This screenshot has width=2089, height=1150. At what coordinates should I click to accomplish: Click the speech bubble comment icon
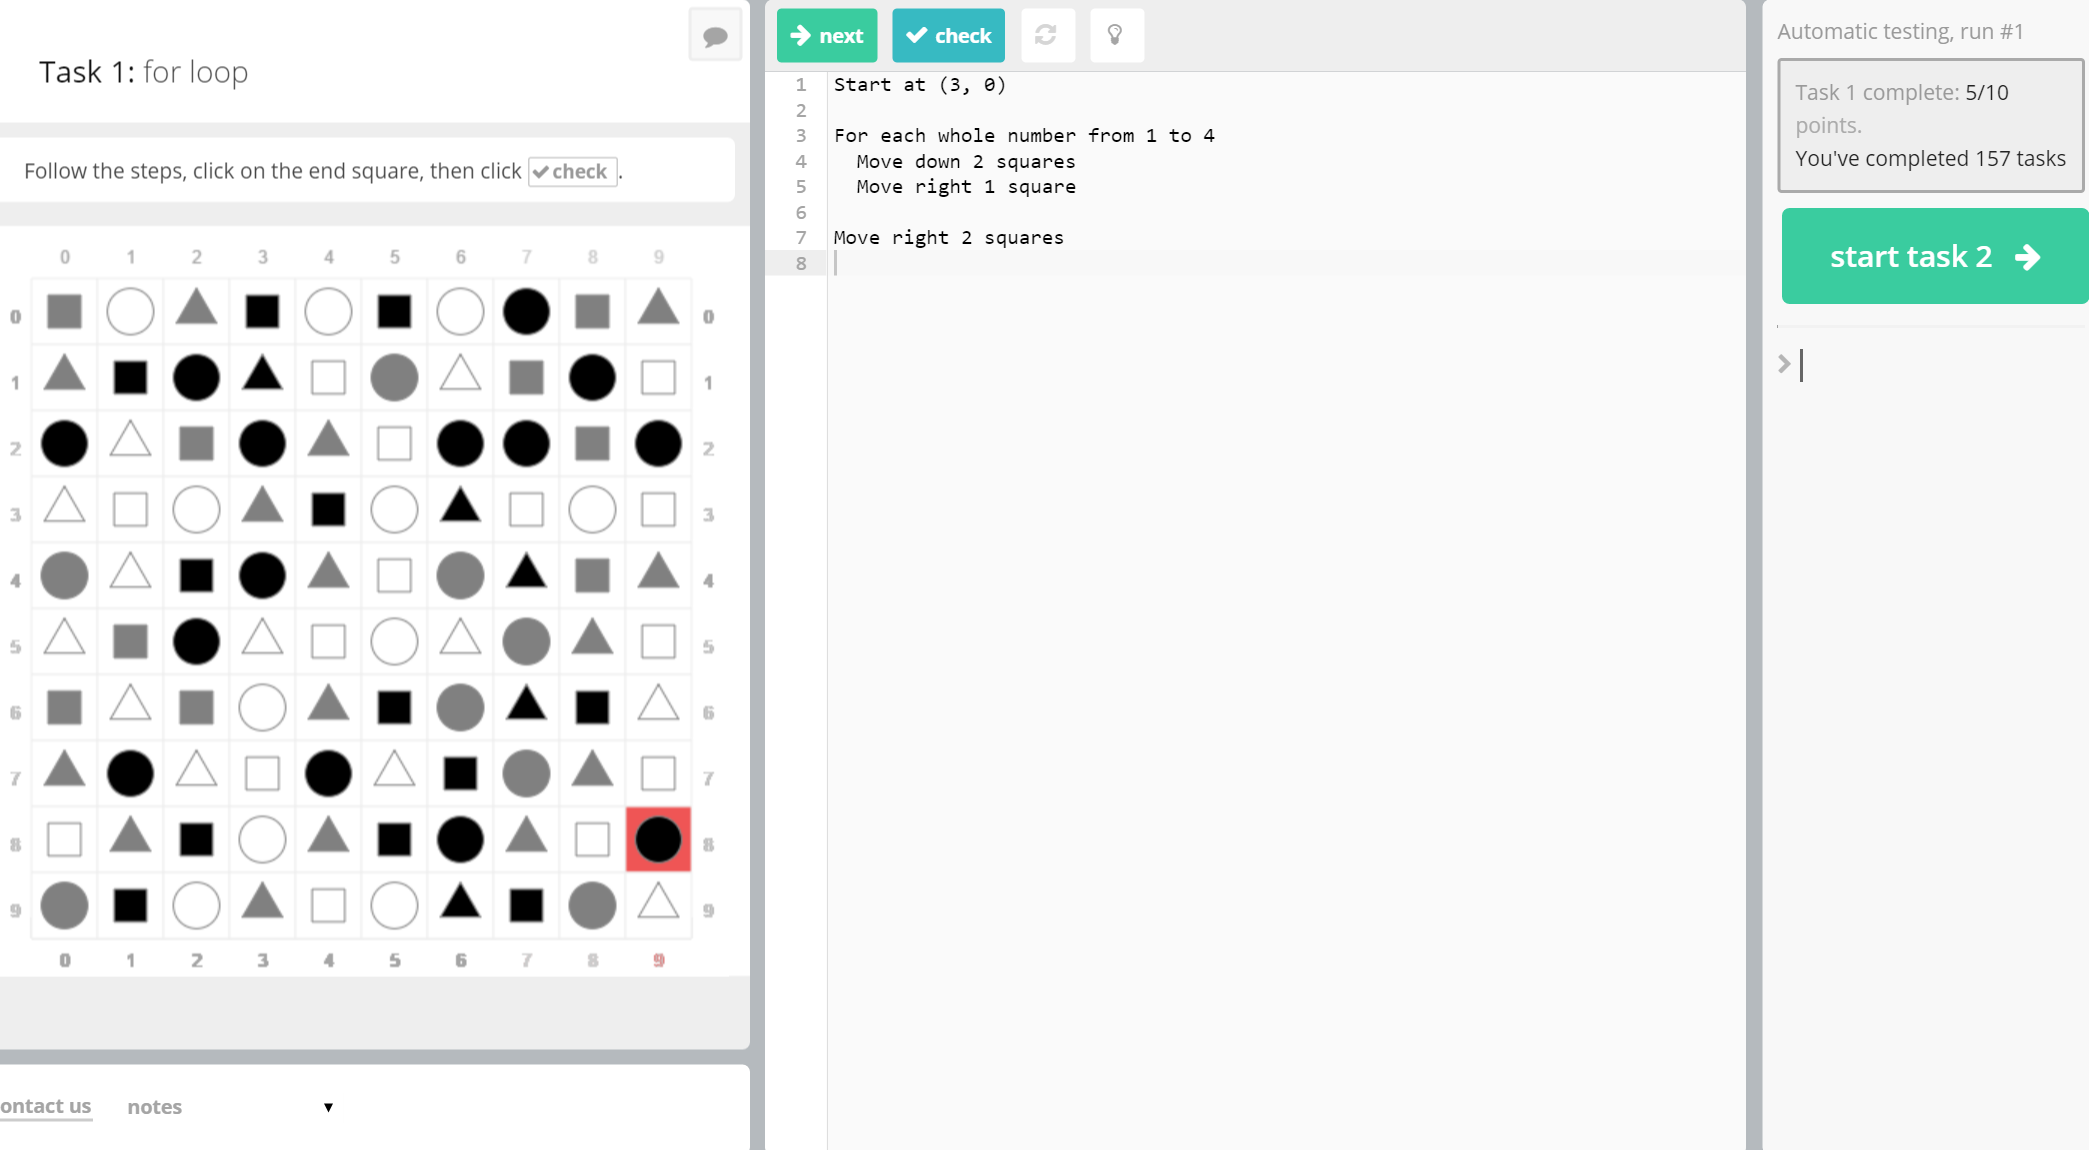[x=715, y=37]
